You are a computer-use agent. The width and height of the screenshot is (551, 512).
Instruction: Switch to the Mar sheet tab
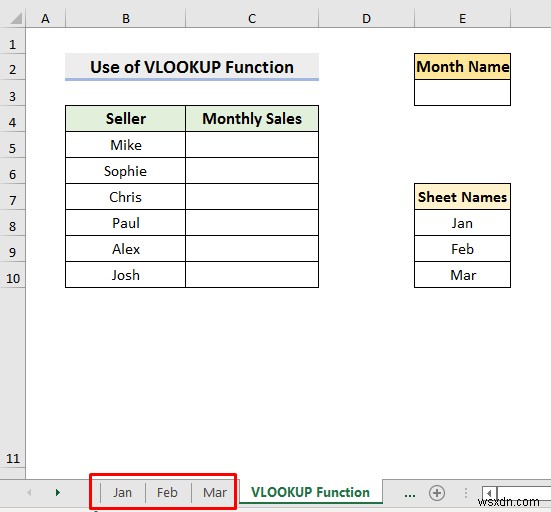(215, 493)
